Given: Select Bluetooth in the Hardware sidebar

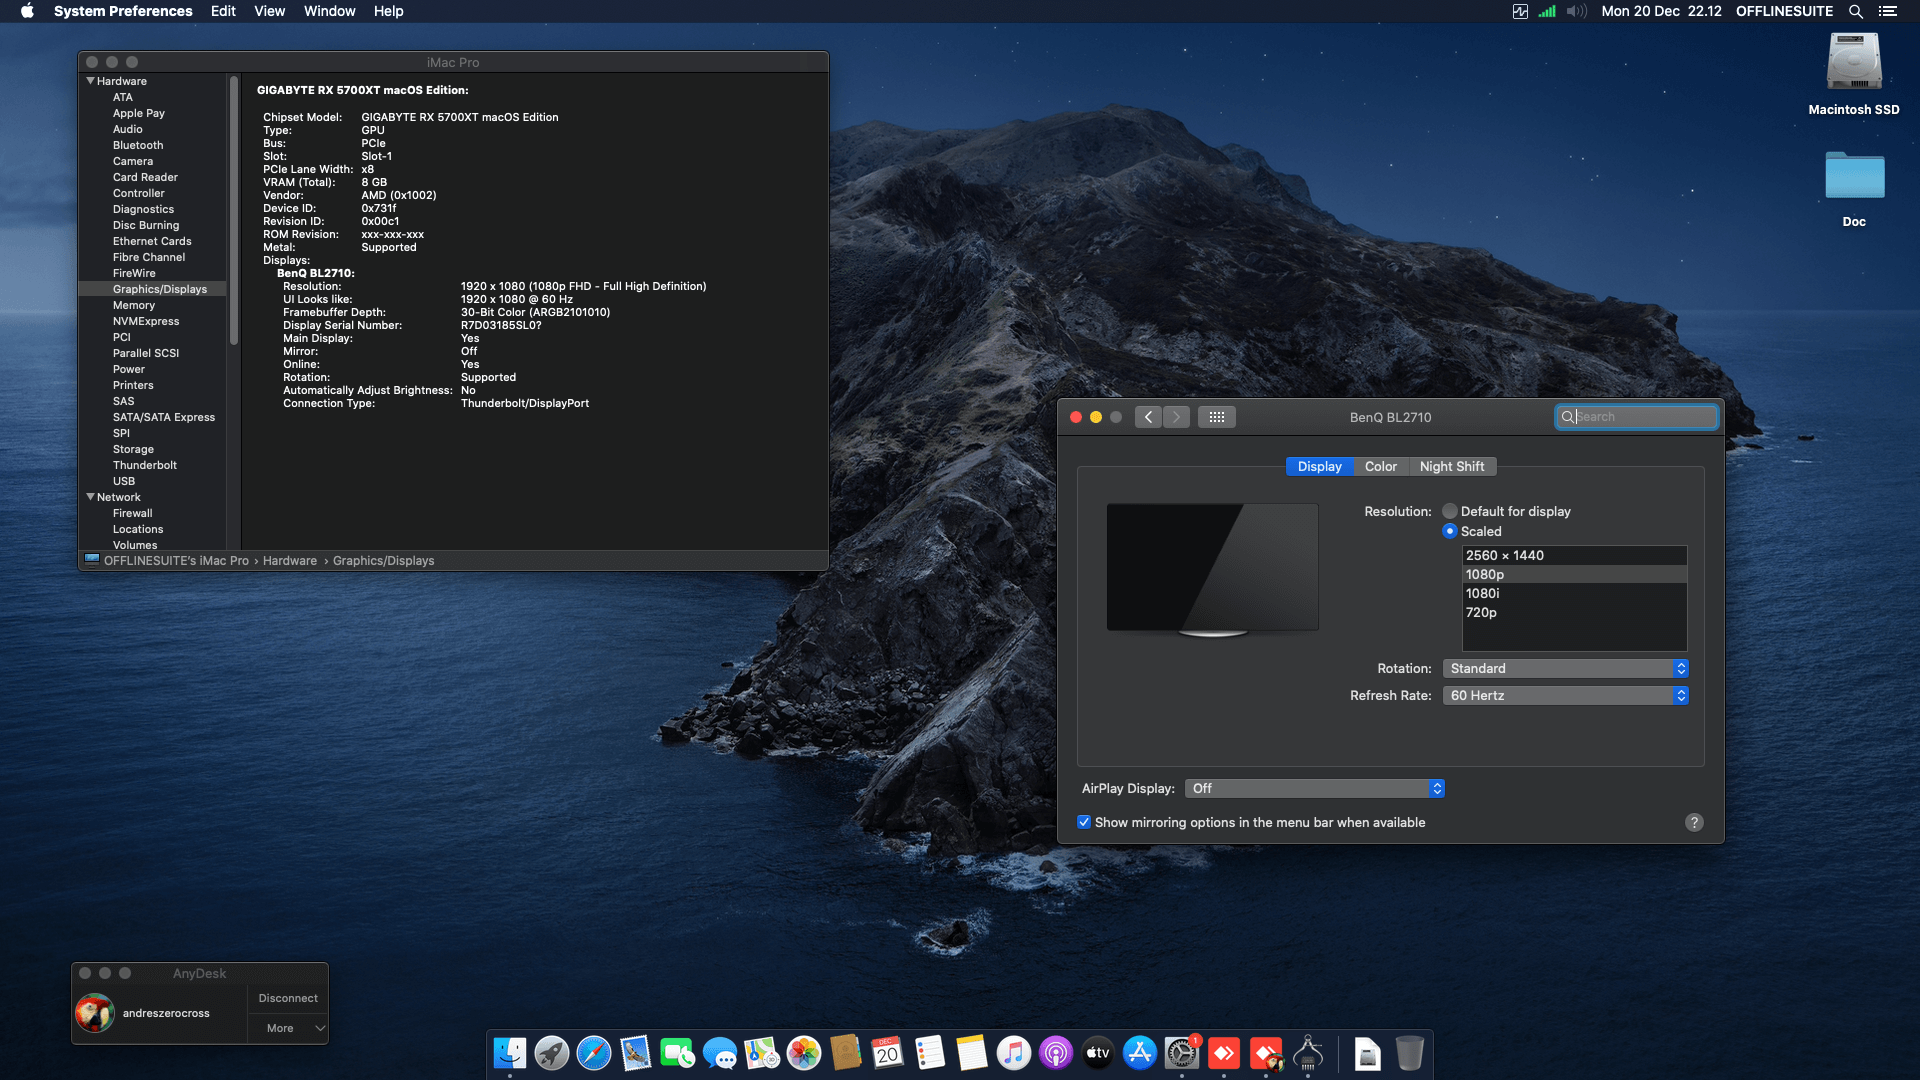Looking at the screenshot, I should pyautogui.click(x=138, y=145).
